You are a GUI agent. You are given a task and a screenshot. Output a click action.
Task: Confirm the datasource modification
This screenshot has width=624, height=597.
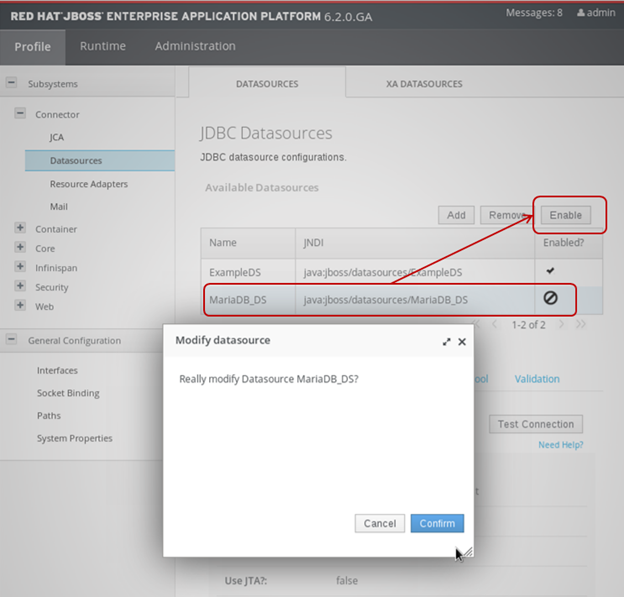point(436,523)
